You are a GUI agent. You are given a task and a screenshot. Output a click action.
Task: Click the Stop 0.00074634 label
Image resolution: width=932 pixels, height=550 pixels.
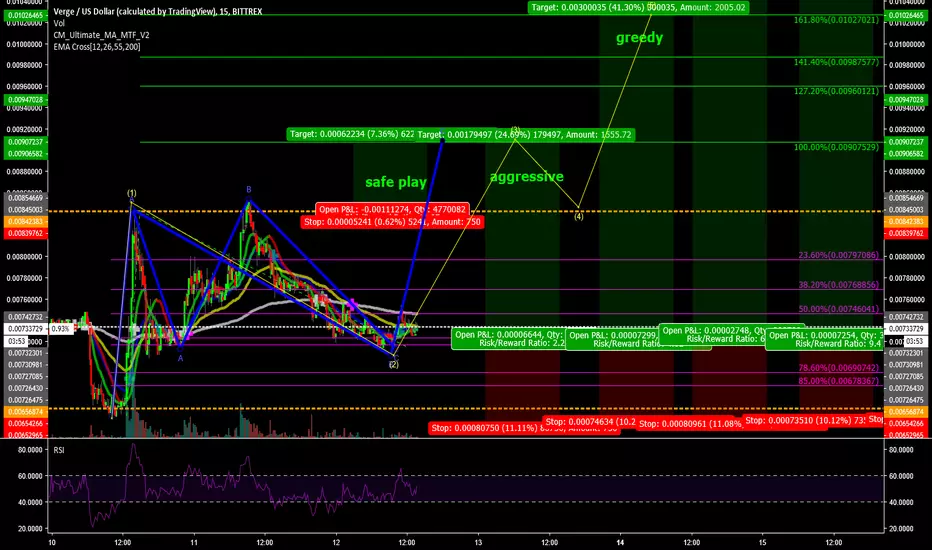pos(590,422)
